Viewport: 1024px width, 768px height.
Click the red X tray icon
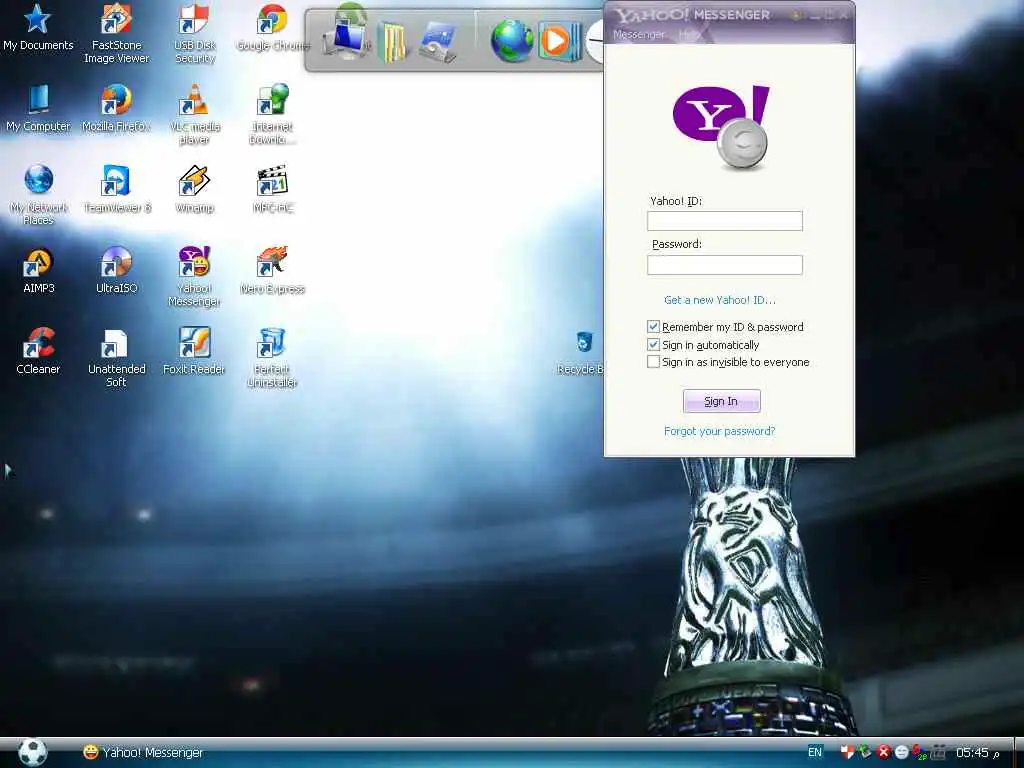pos(884,752)
